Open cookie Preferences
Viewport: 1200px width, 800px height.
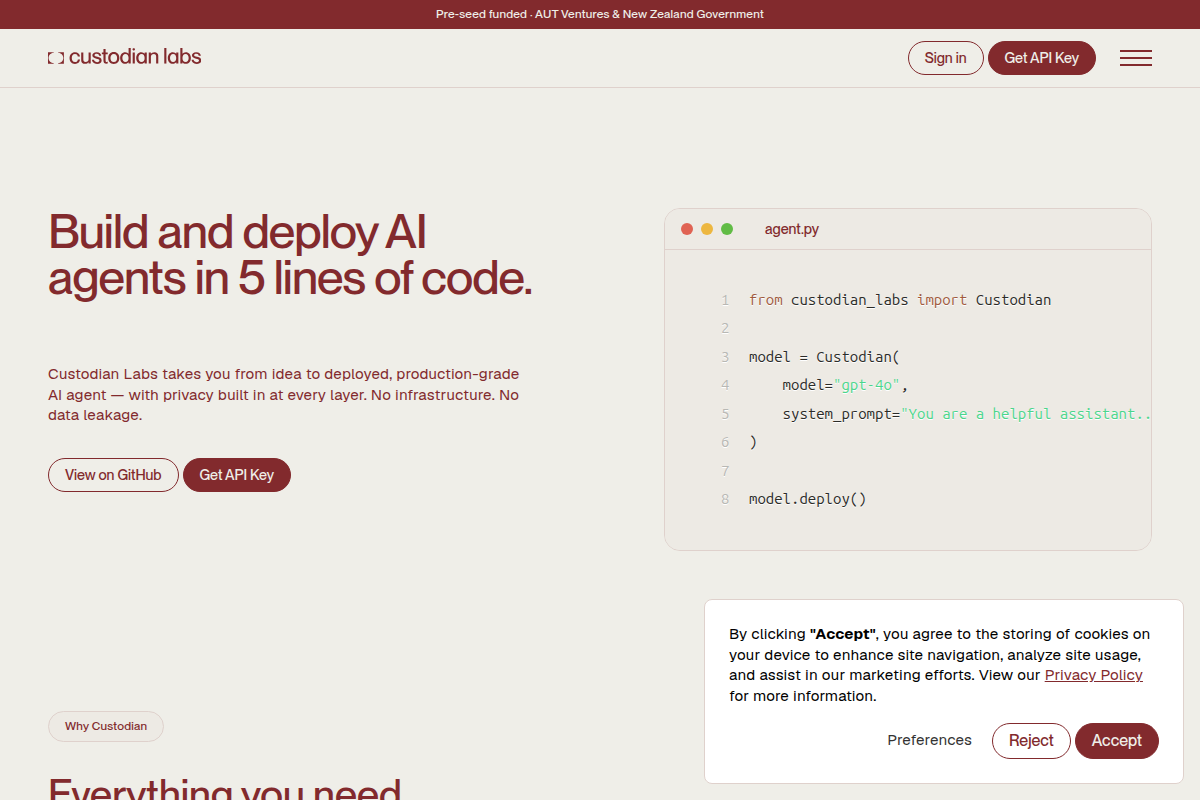pos(929,741)
